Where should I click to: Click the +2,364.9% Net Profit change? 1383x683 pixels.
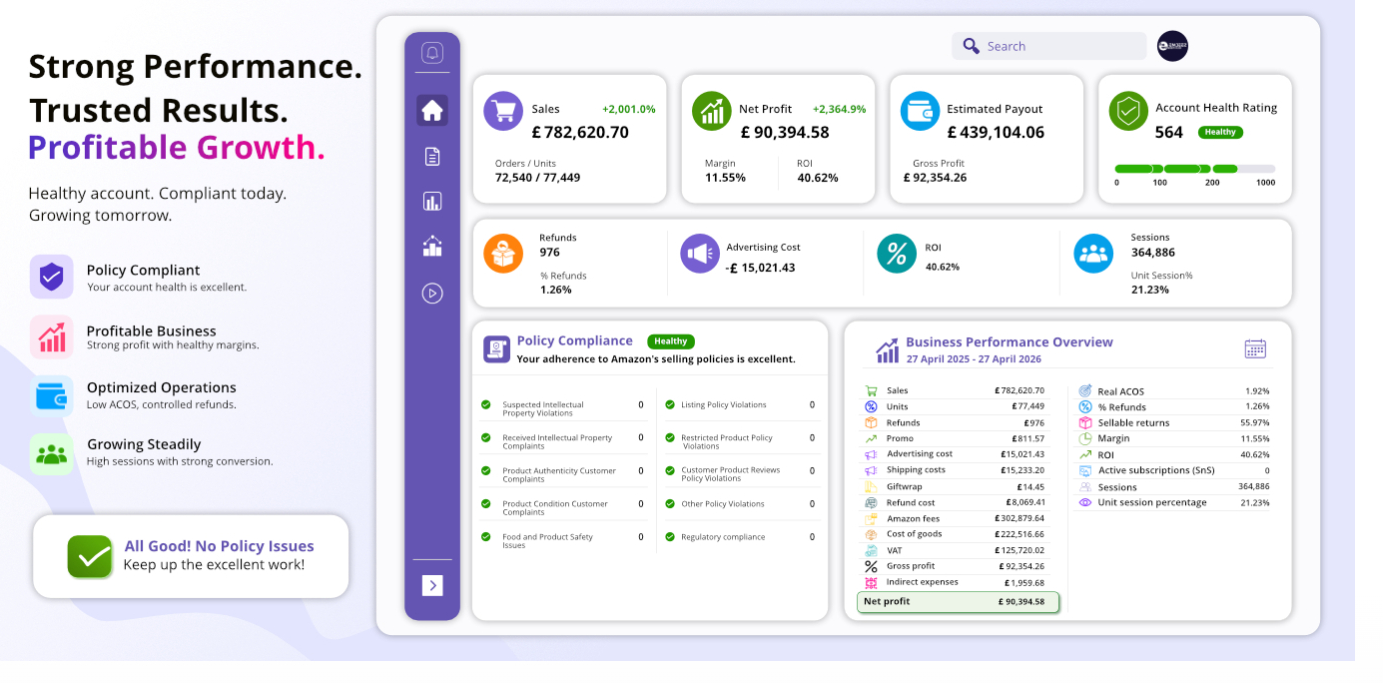coord(839,109)
